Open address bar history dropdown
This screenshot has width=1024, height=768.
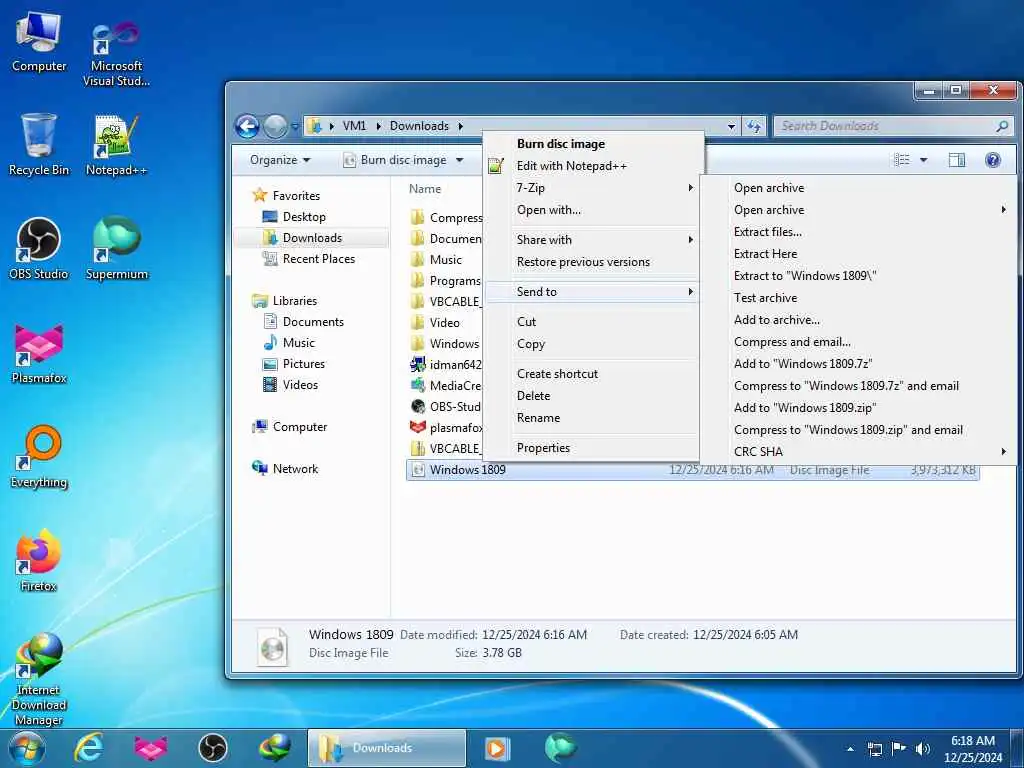pyautogui.click(x=731, y=126)
